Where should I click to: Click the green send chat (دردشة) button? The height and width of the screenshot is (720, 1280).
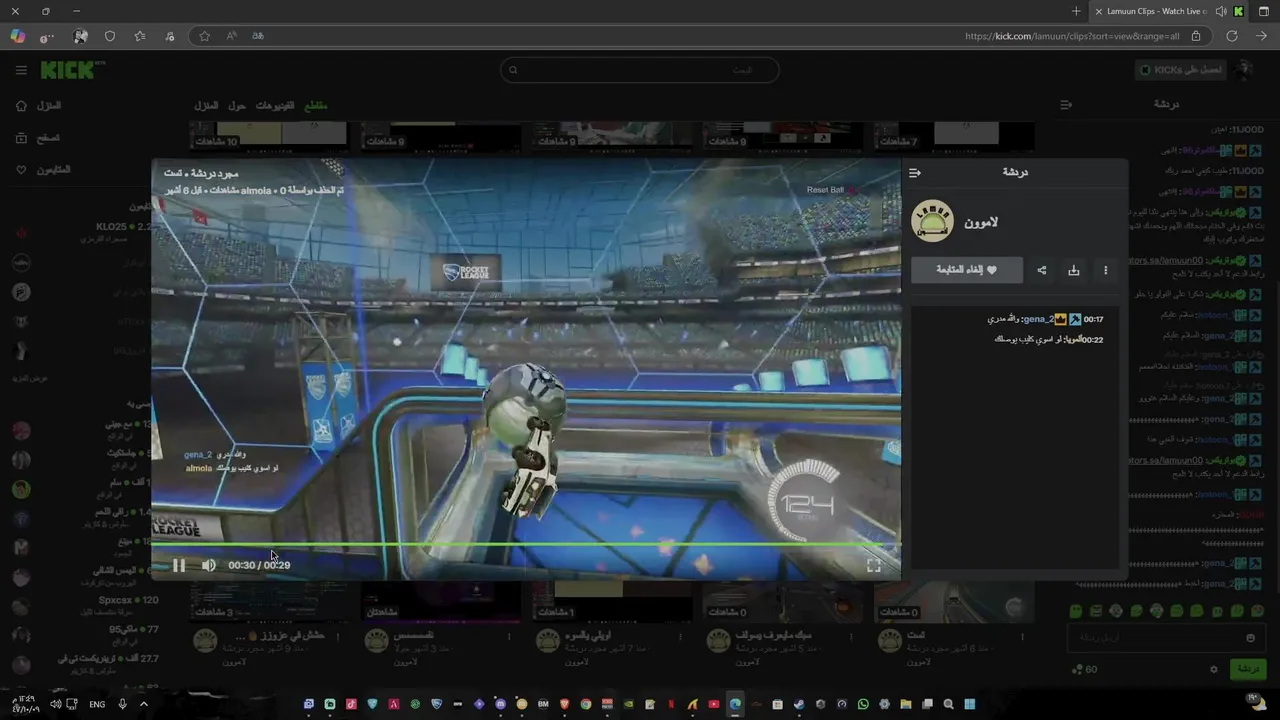click(1247, 669)
